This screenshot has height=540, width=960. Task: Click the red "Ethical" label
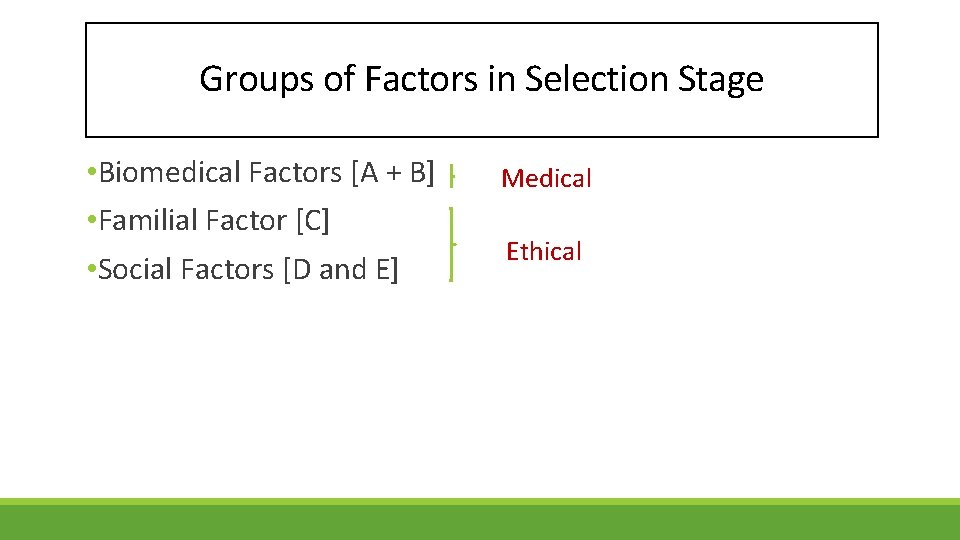[x=543, y=252]
